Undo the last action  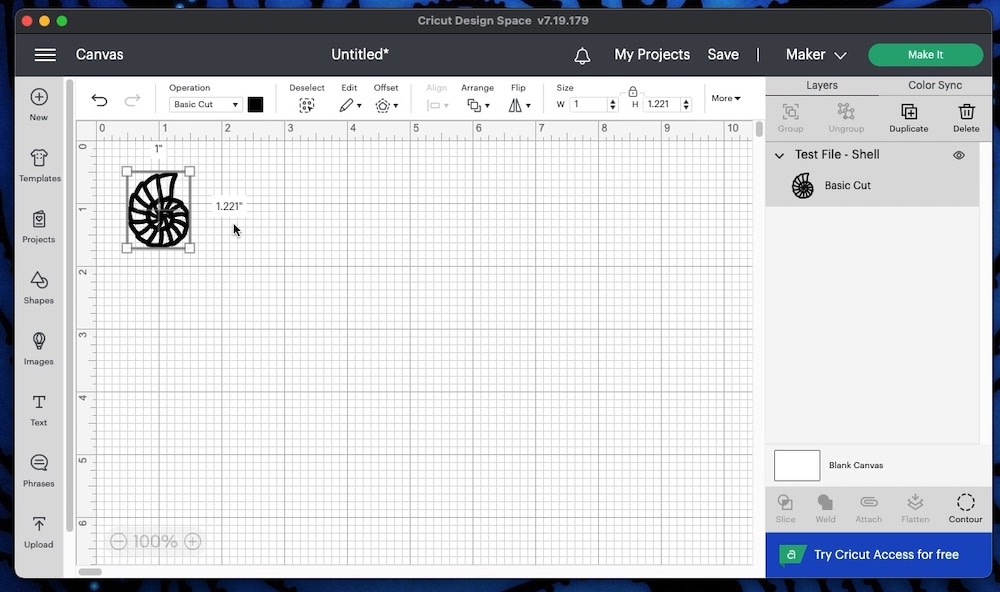(x=99, y=100)
